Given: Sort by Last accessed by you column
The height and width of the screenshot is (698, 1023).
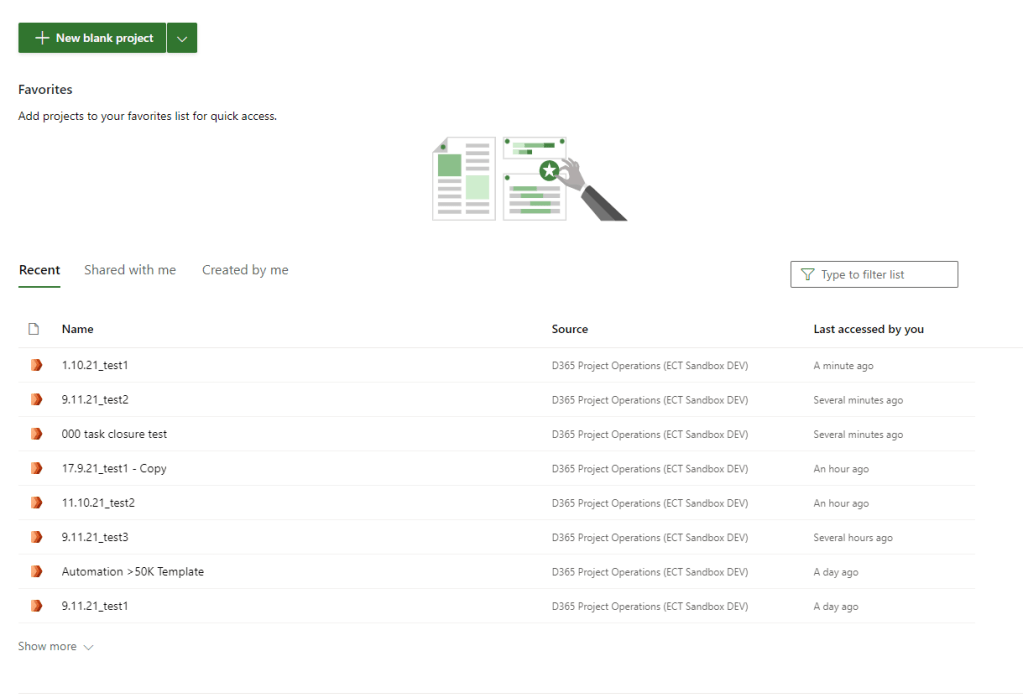Looking at the screenshot, I should 868,329.
